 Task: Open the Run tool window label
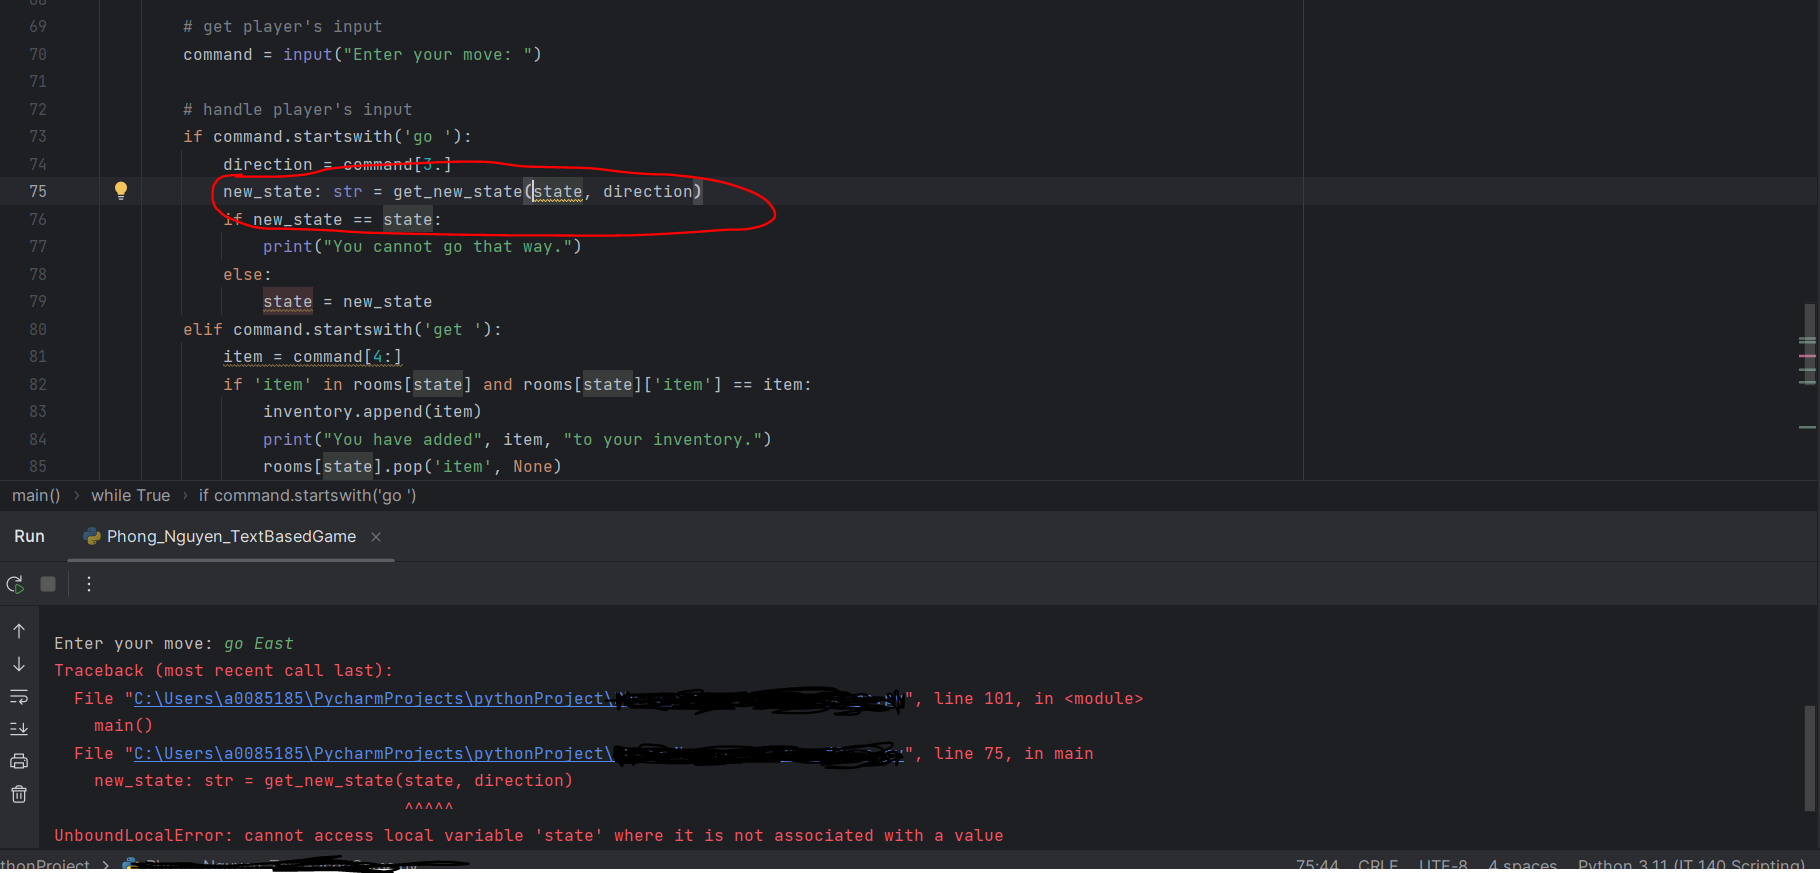coord(29,537)
